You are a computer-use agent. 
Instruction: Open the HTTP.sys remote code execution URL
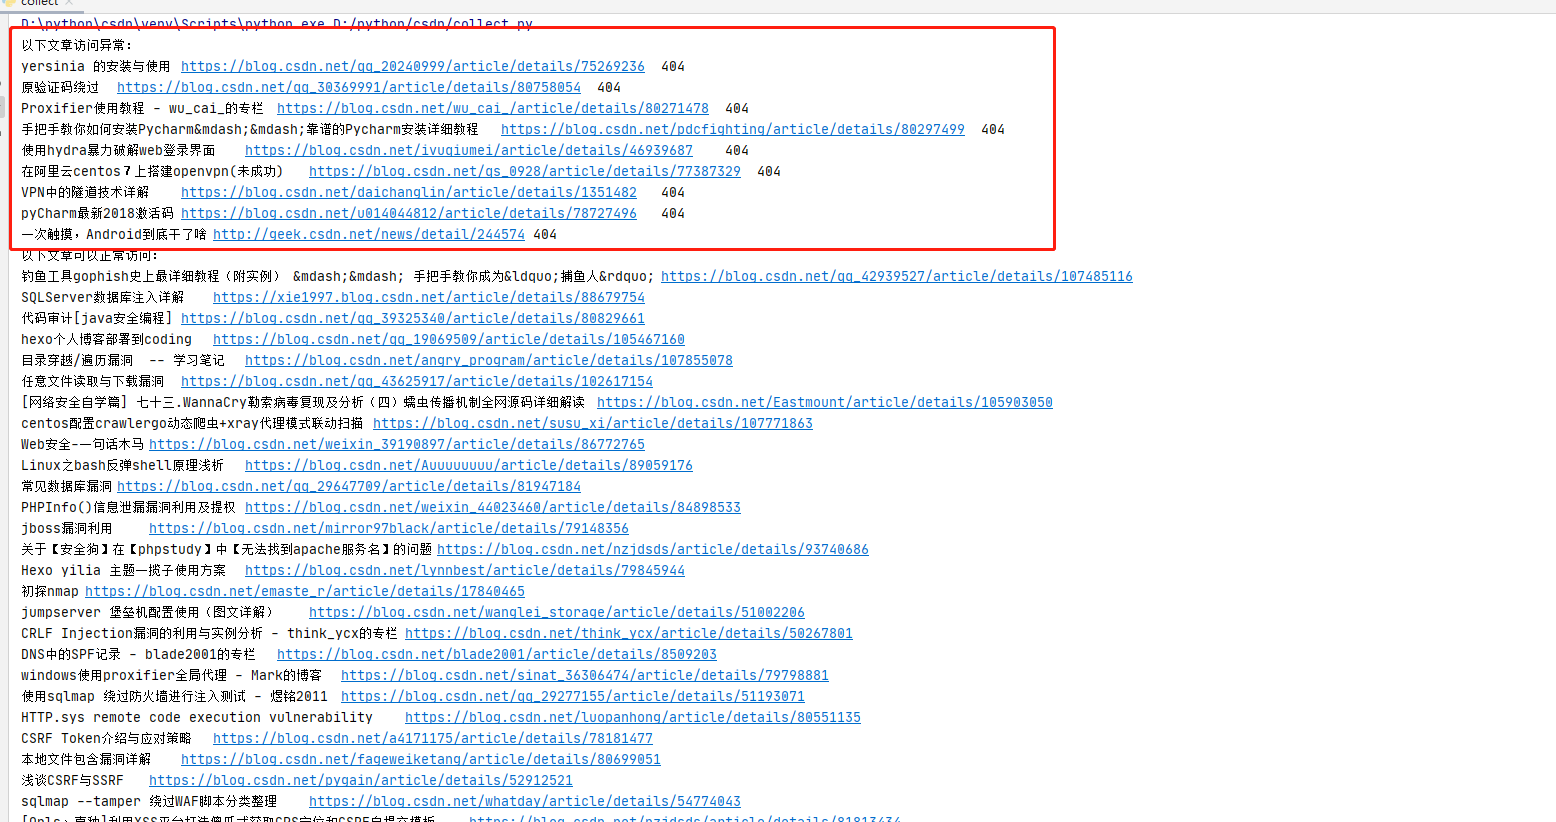(633, 717)
